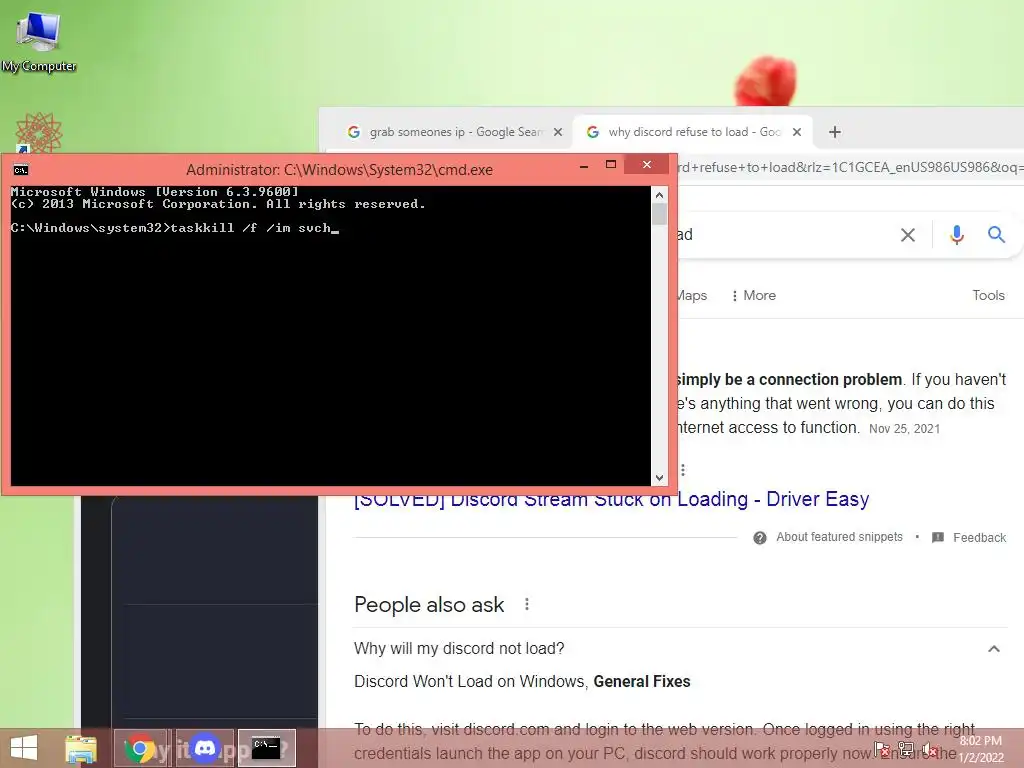This screenshot has height=768, width=1024.
Task: Click the blue Google search magnifier
Action: point(996,234)
